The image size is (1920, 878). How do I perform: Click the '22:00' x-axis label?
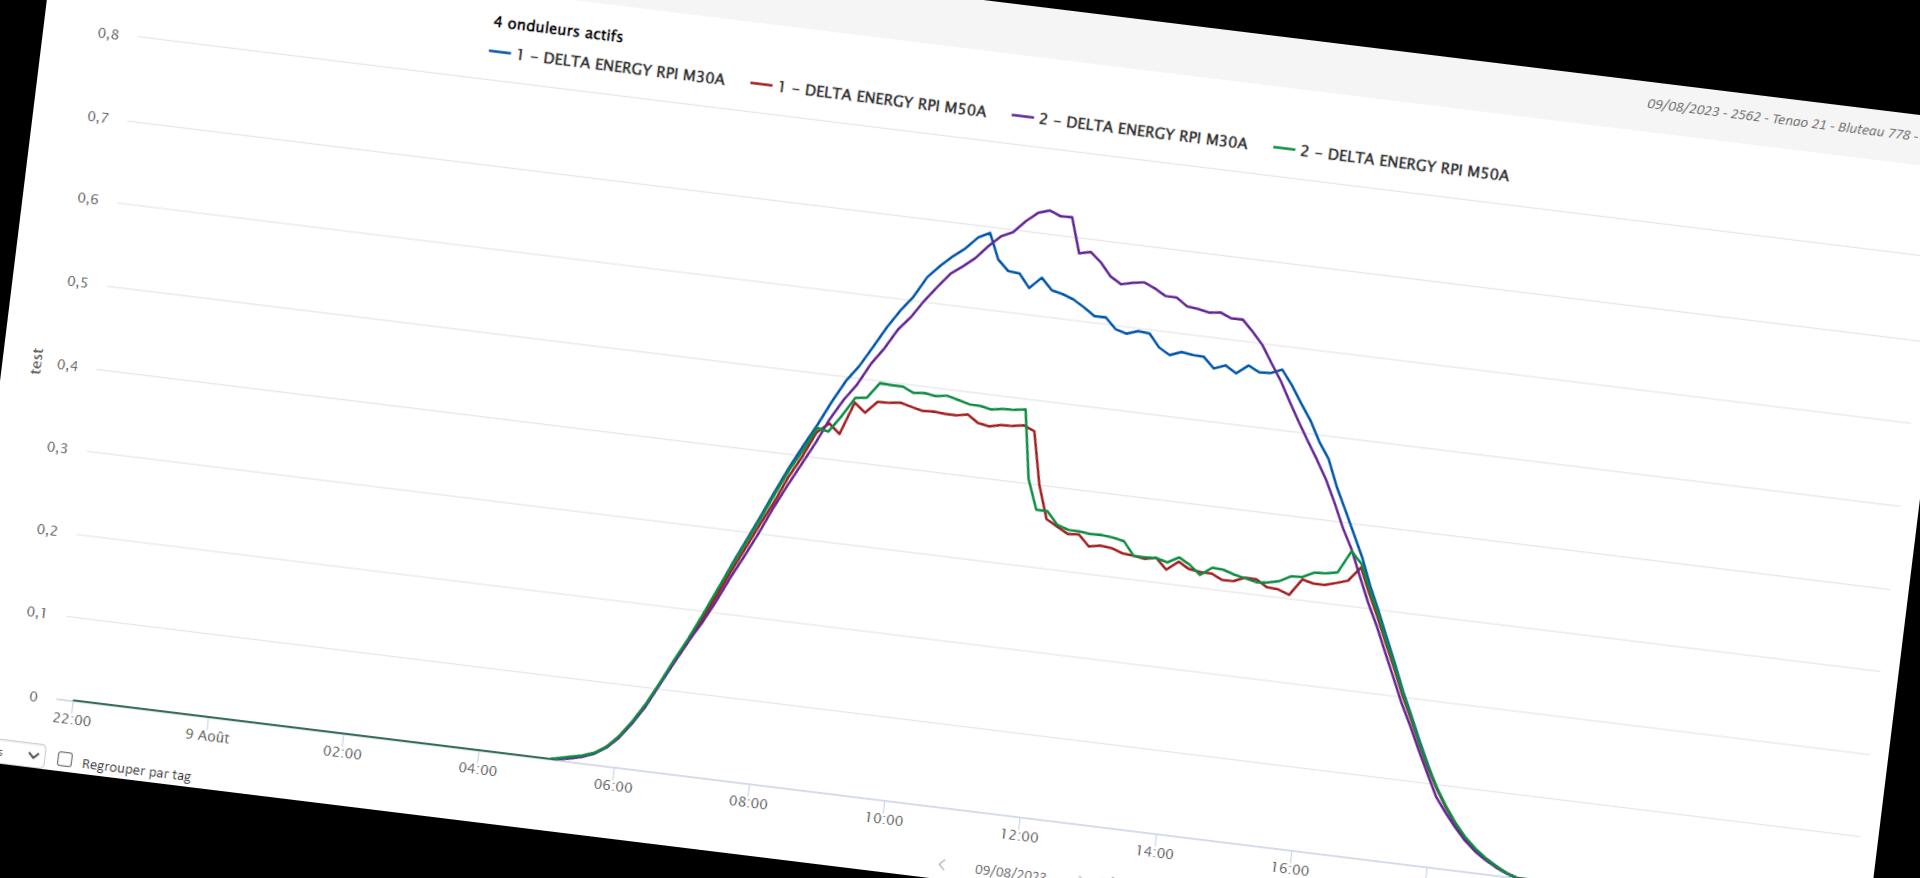[x=72, y=720]
